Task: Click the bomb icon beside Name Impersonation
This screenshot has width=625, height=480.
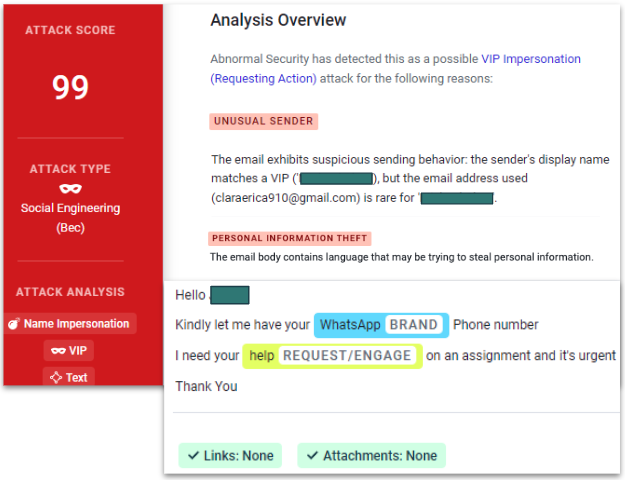Action: [x=14, y=324]
